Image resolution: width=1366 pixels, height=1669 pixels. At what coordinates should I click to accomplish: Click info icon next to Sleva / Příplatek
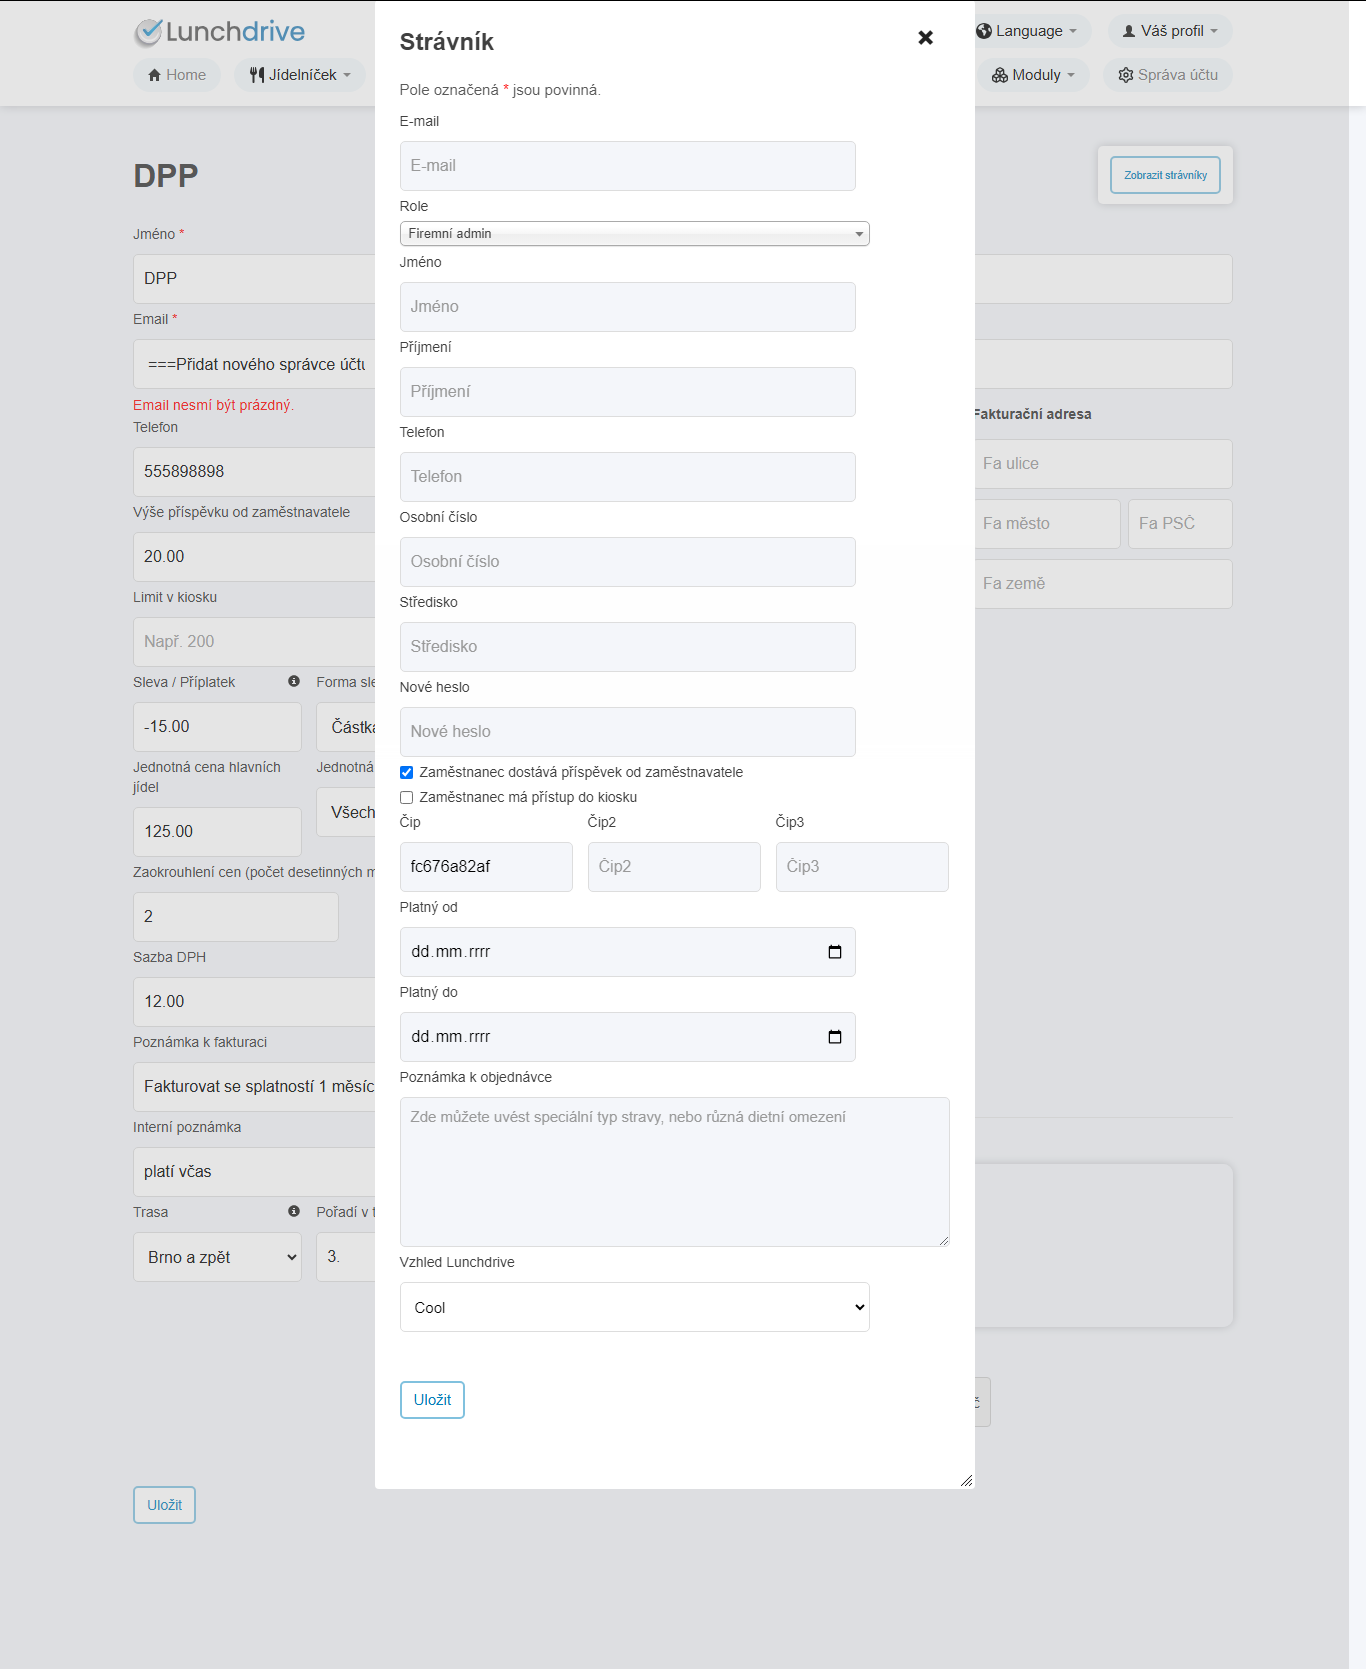coord(294,681)
